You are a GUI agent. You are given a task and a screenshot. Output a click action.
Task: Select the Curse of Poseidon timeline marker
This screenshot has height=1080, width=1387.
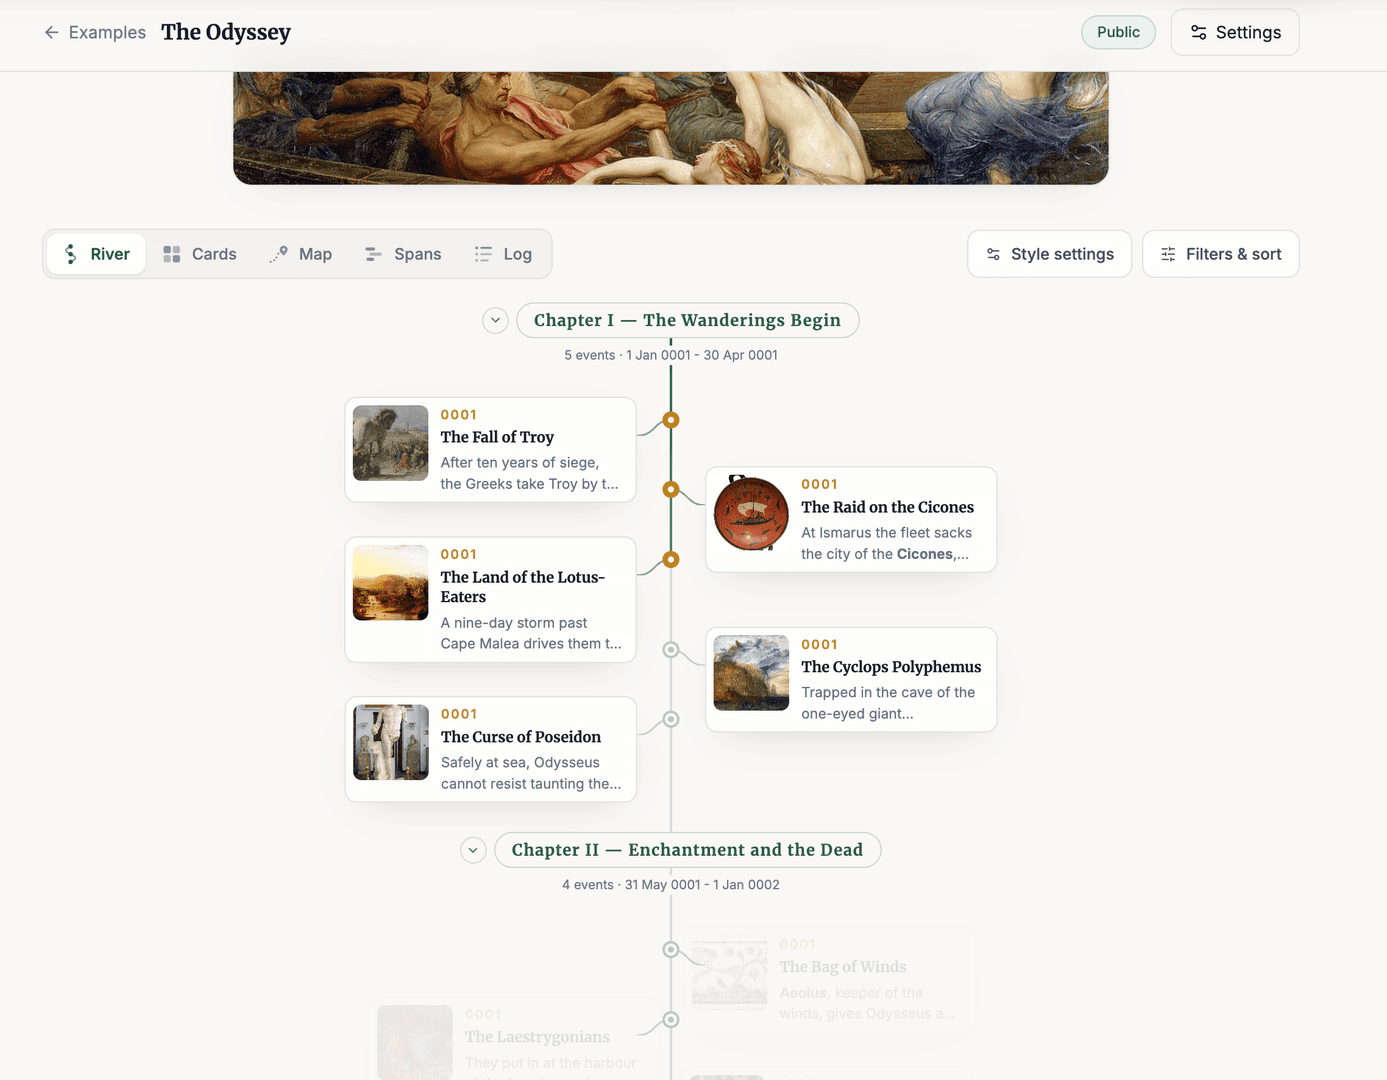[x=671, y=720]
